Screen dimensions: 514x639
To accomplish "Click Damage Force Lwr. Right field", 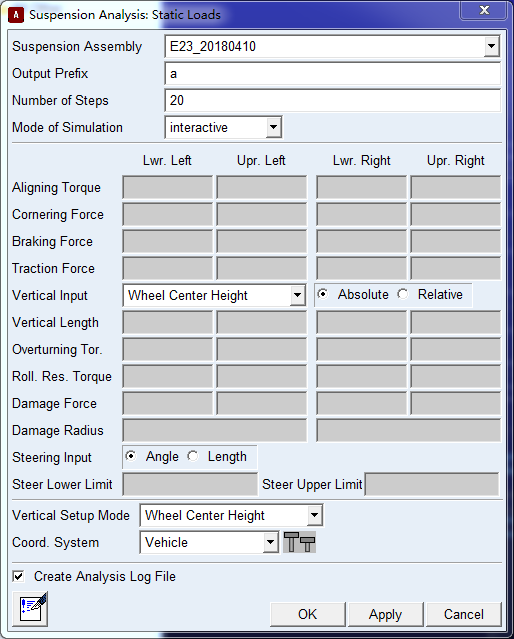I will pos(362,403).
